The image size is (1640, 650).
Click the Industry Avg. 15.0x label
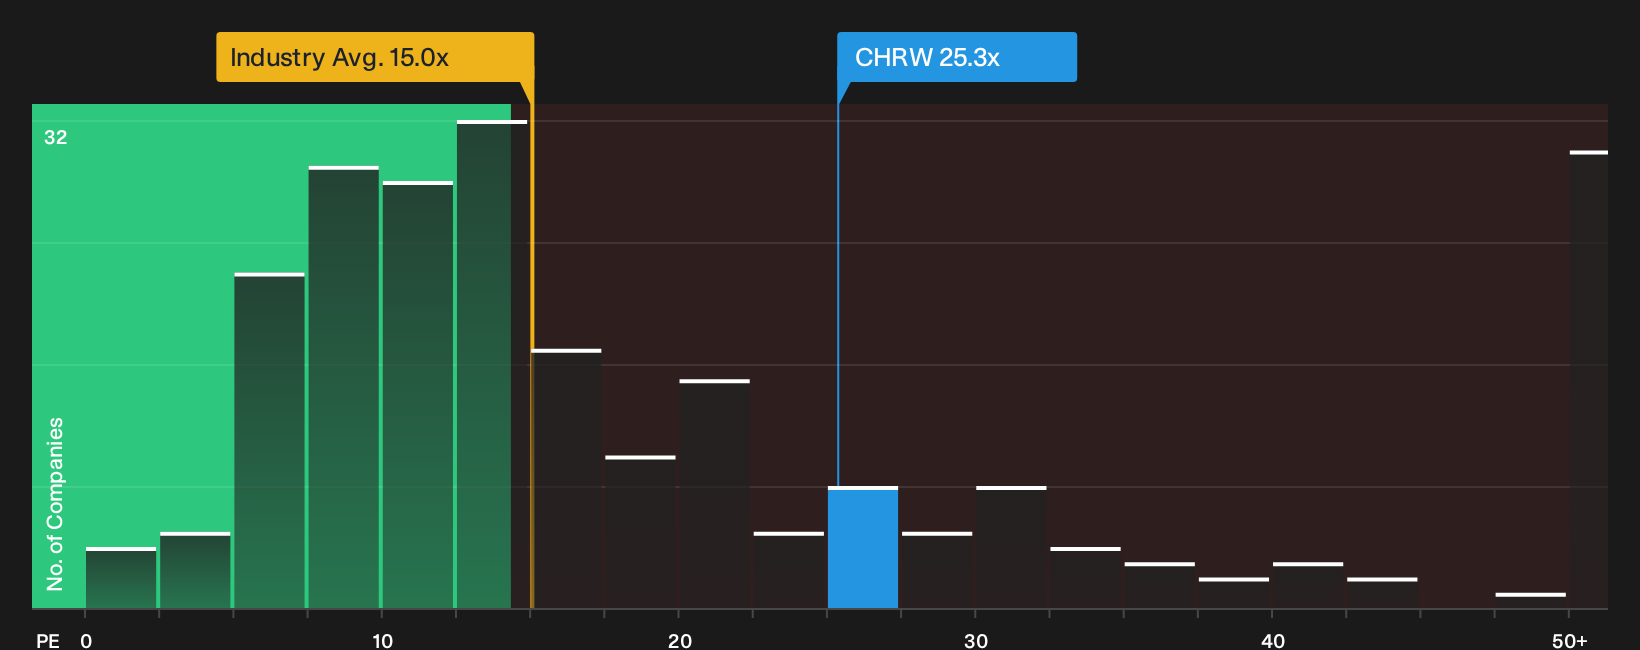[375, 57]
